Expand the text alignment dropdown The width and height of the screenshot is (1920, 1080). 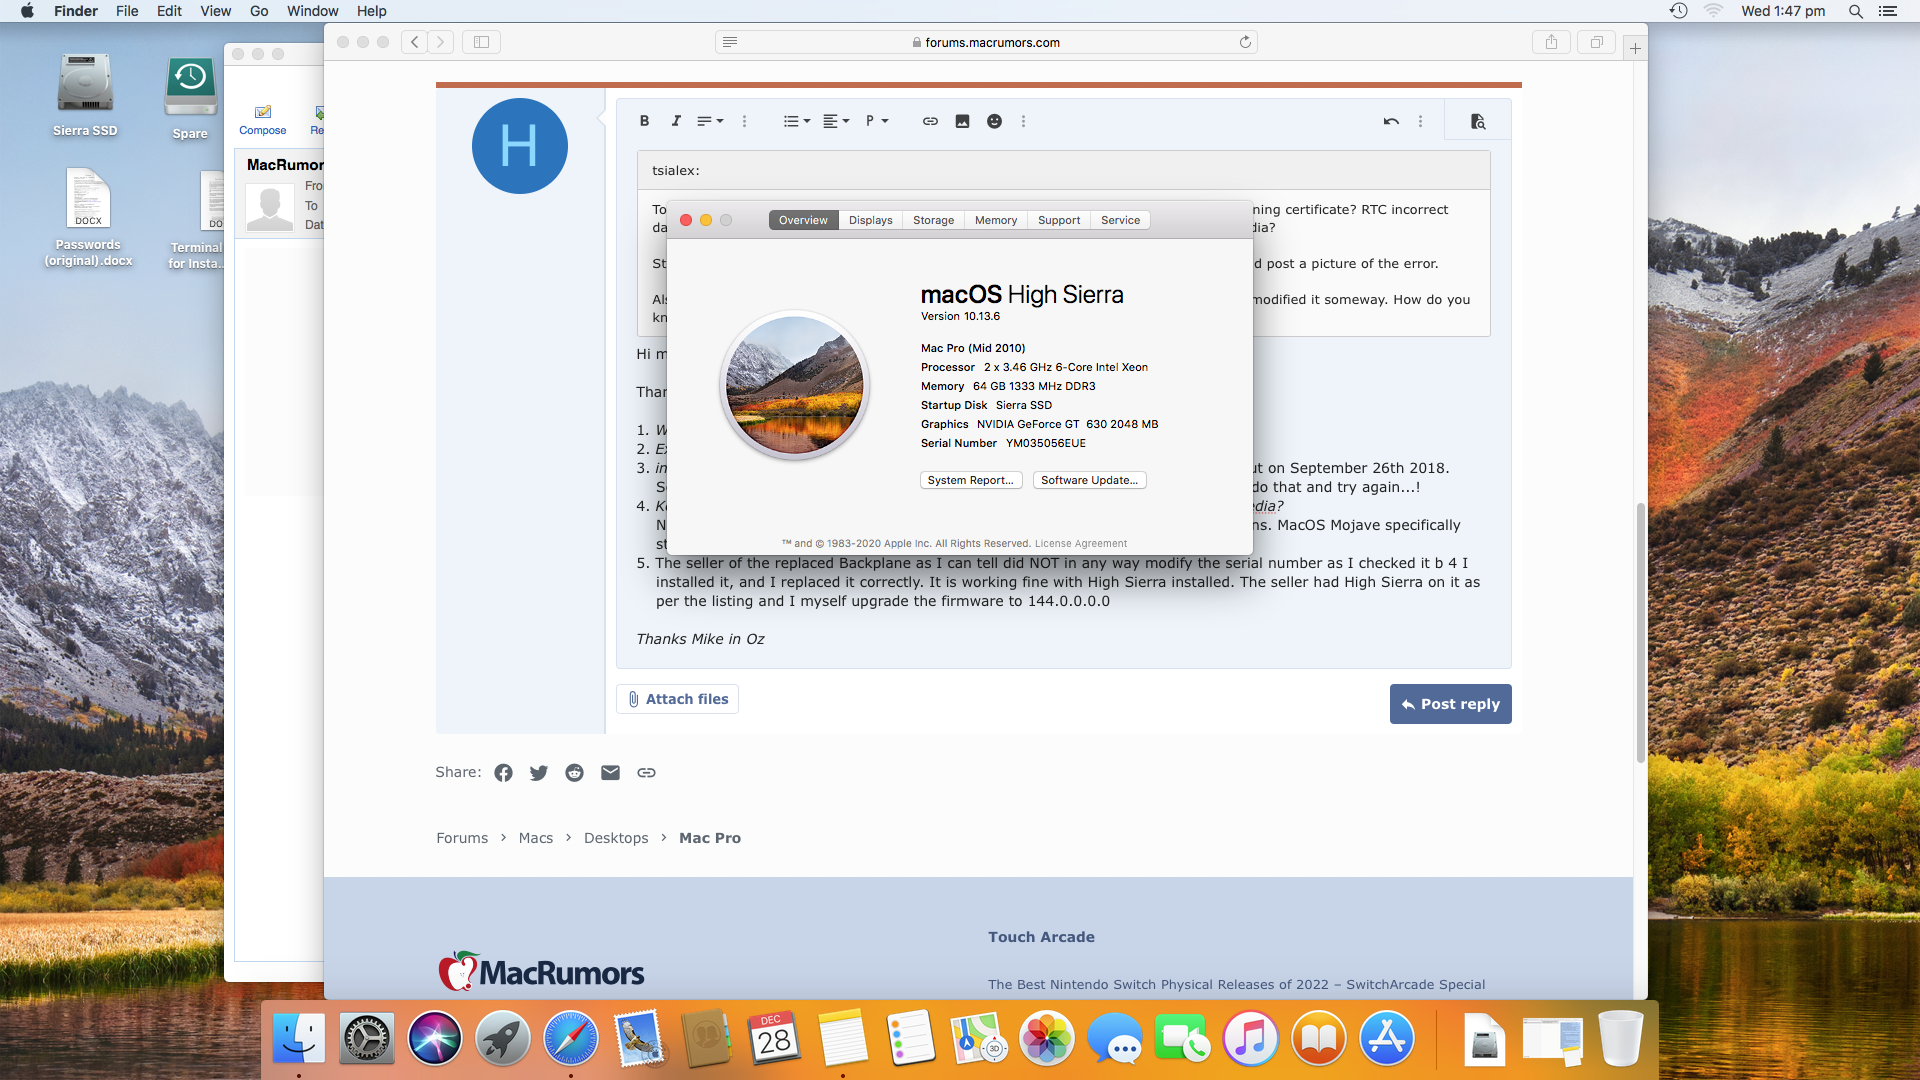click(836, 121)
